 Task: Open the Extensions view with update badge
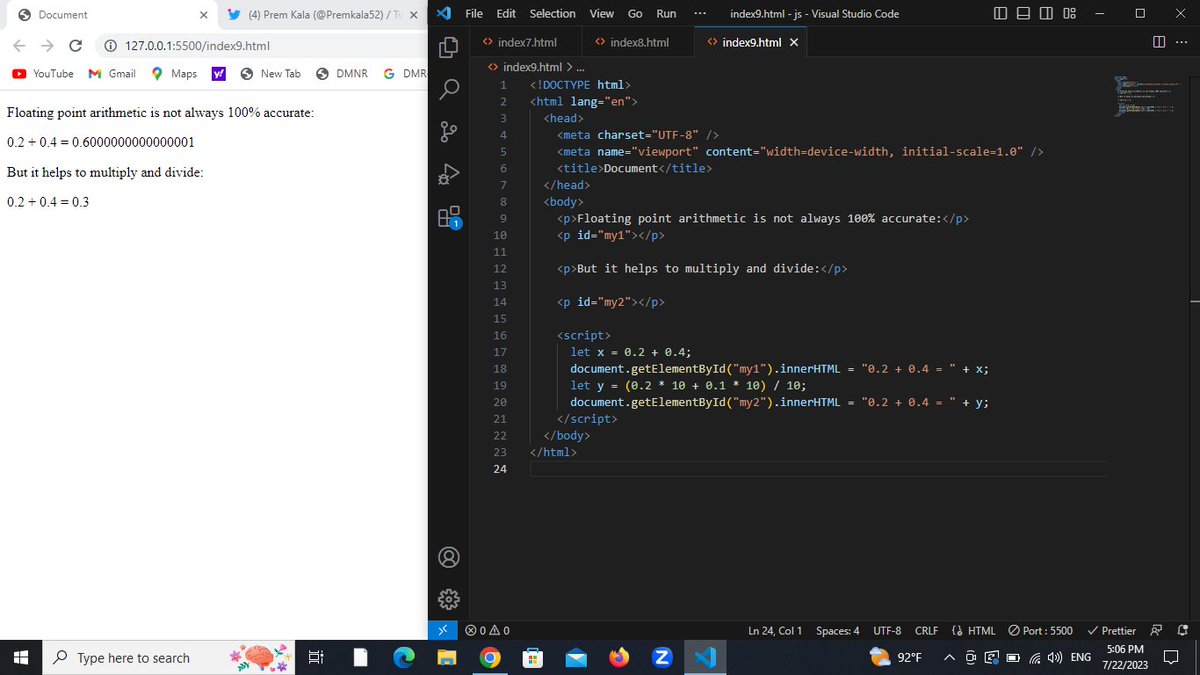point(449,217)
